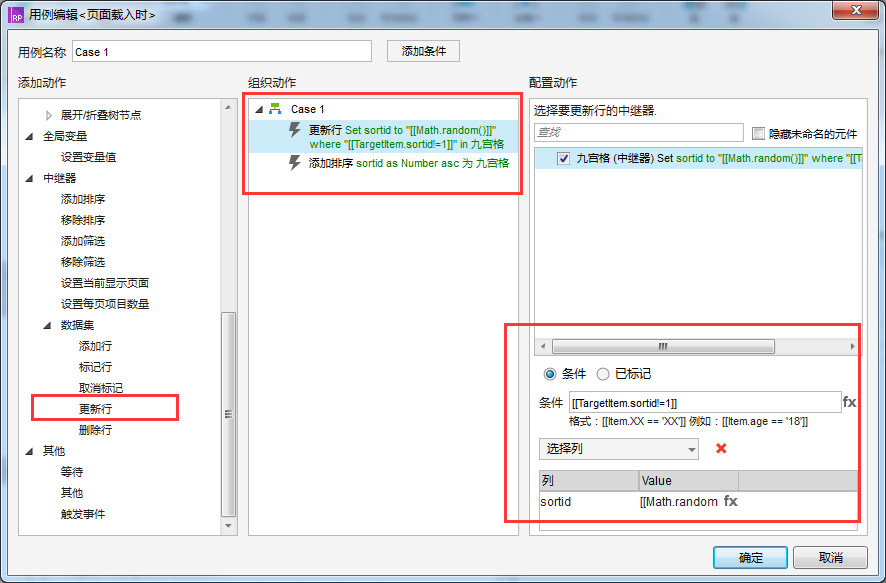Click horizontal scrollbar thumb in repeater list
This screenshot has height=583, width=886.
(663, 346)
